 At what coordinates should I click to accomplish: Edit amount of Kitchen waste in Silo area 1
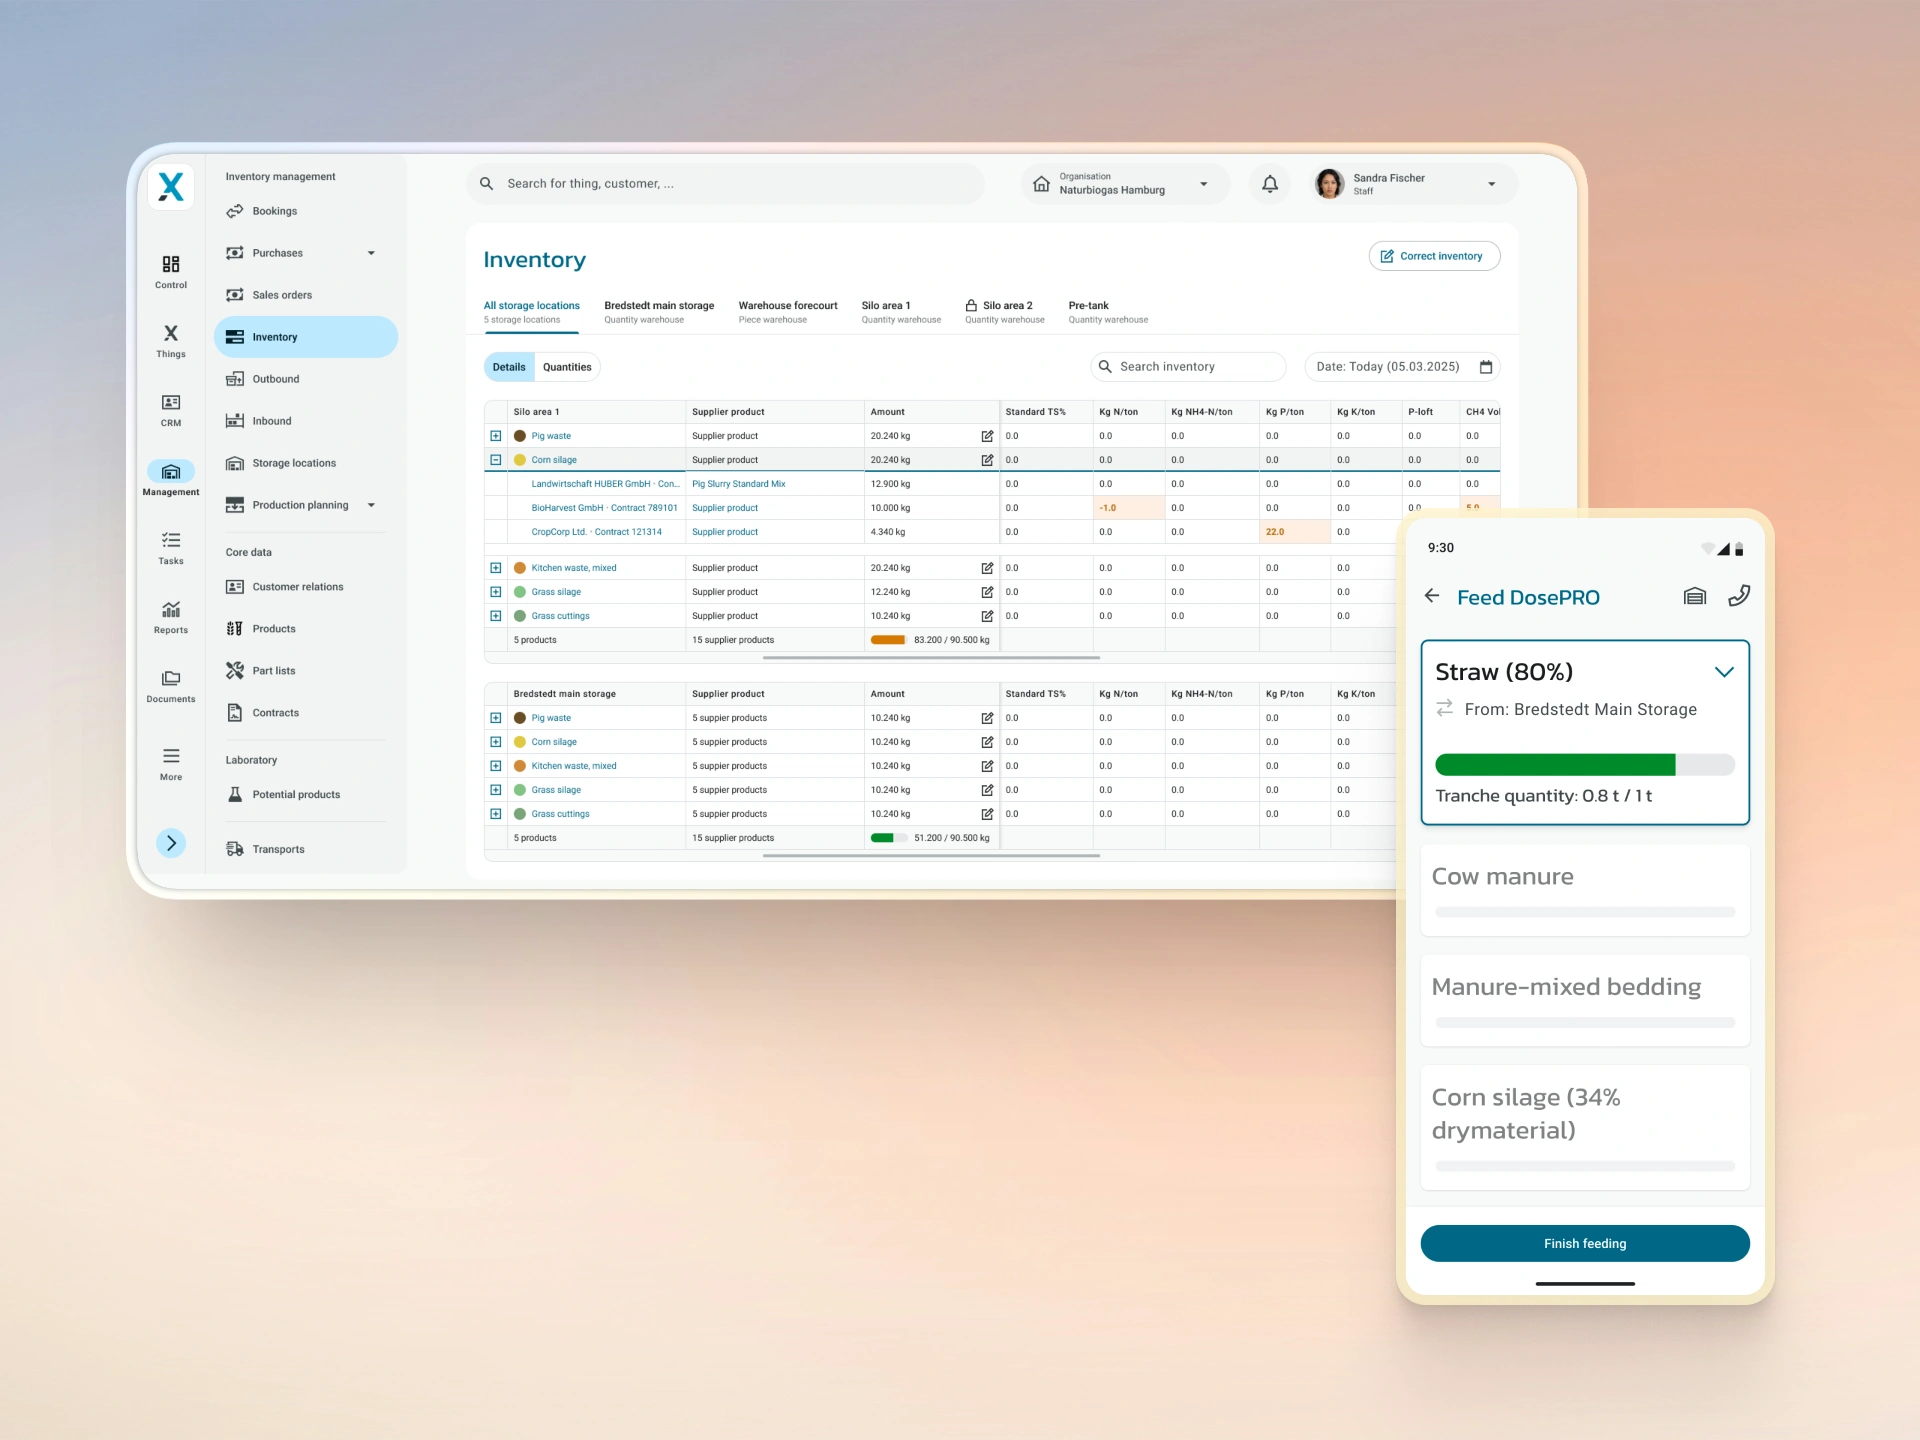click(x=987, y=568)
